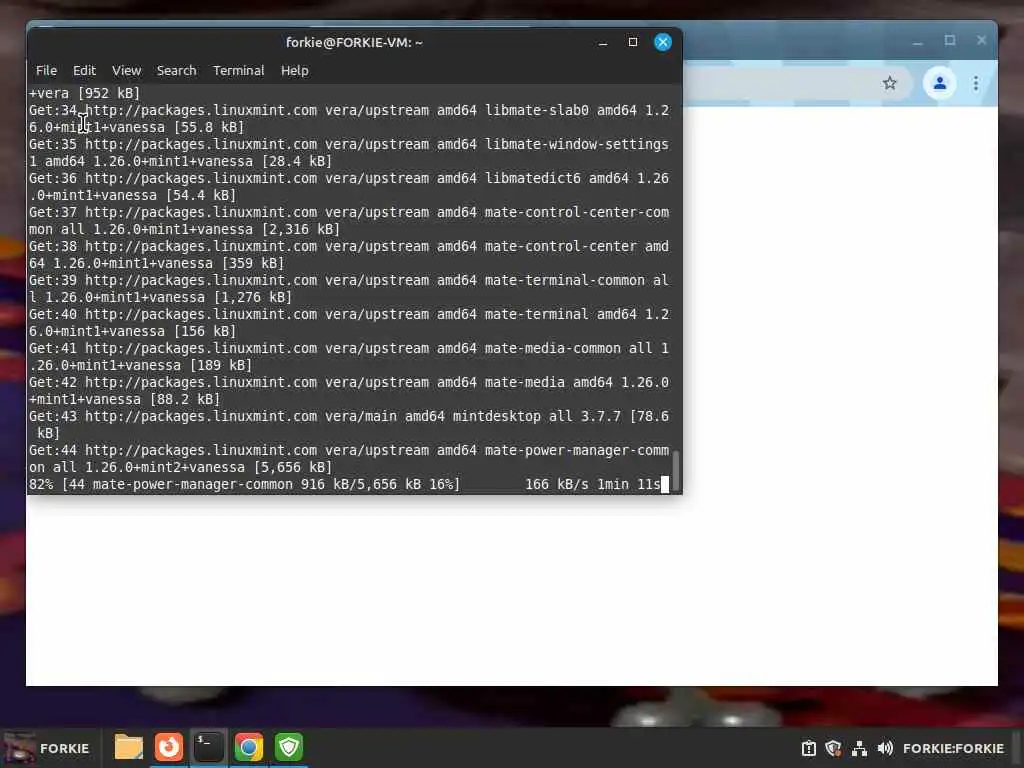The height and width of the screenshot is (768, 1024).
Task: Click the terminal title forkie@FORKIE-VM
Action: click(x=355, y=42)
